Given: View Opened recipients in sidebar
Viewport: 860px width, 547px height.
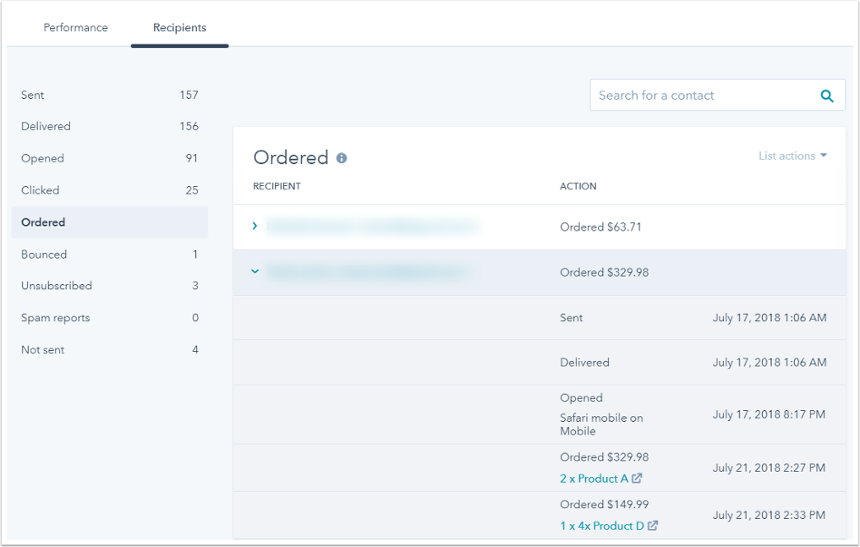Looking at the screenshot, I should click(43, 159).
